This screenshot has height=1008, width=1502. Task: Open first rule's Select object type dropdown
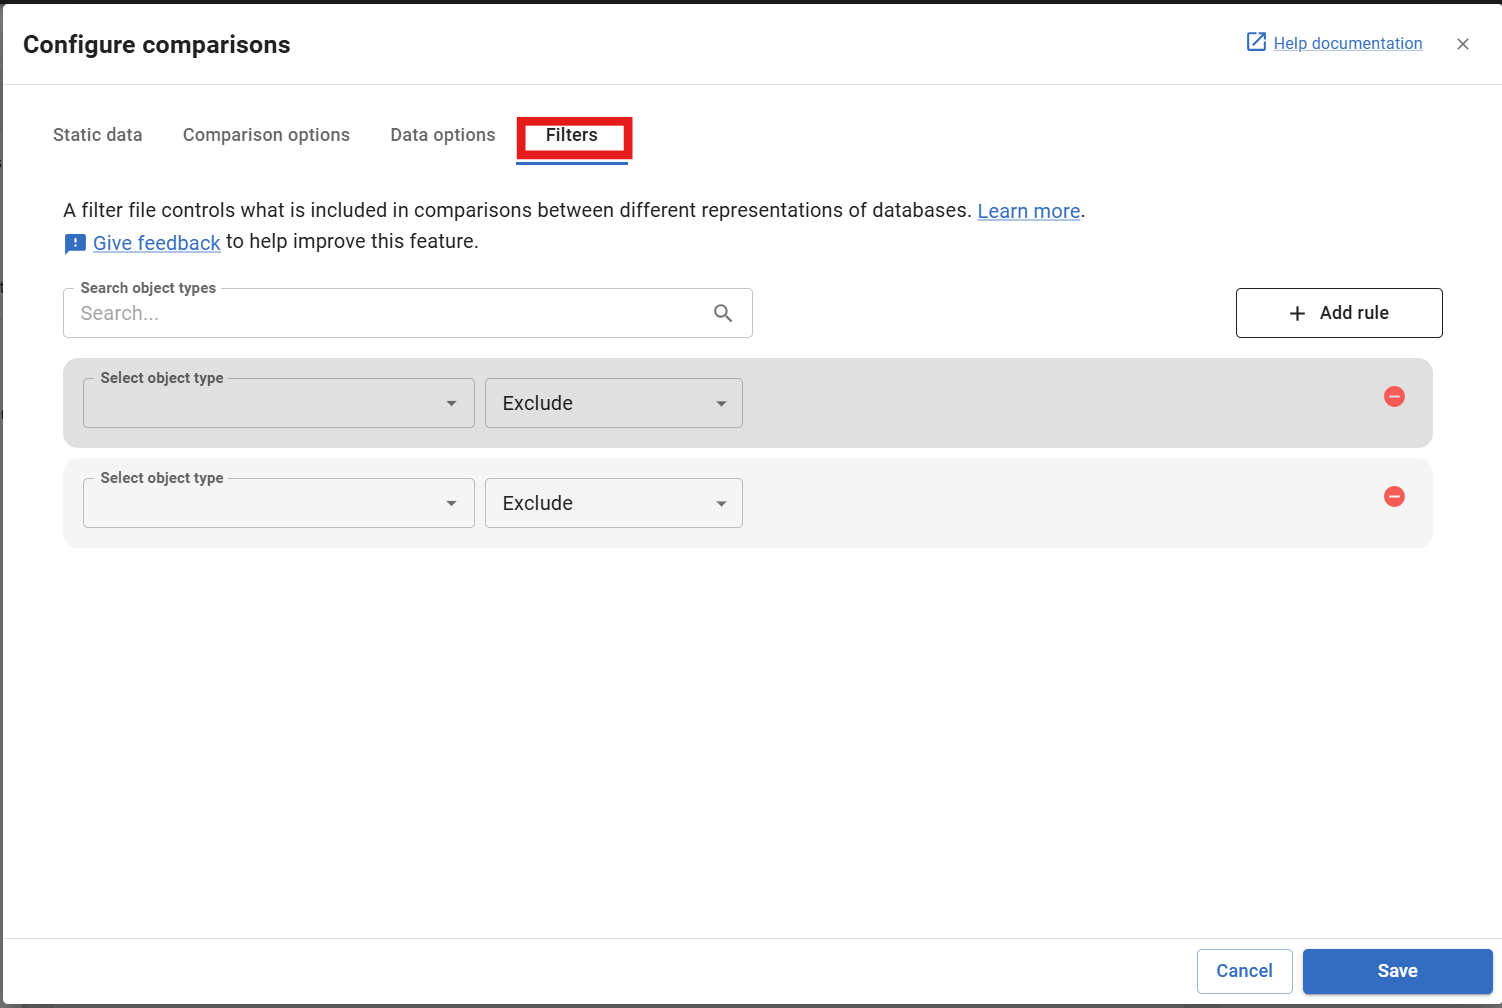pyautogui.click(x=278, y=403)
